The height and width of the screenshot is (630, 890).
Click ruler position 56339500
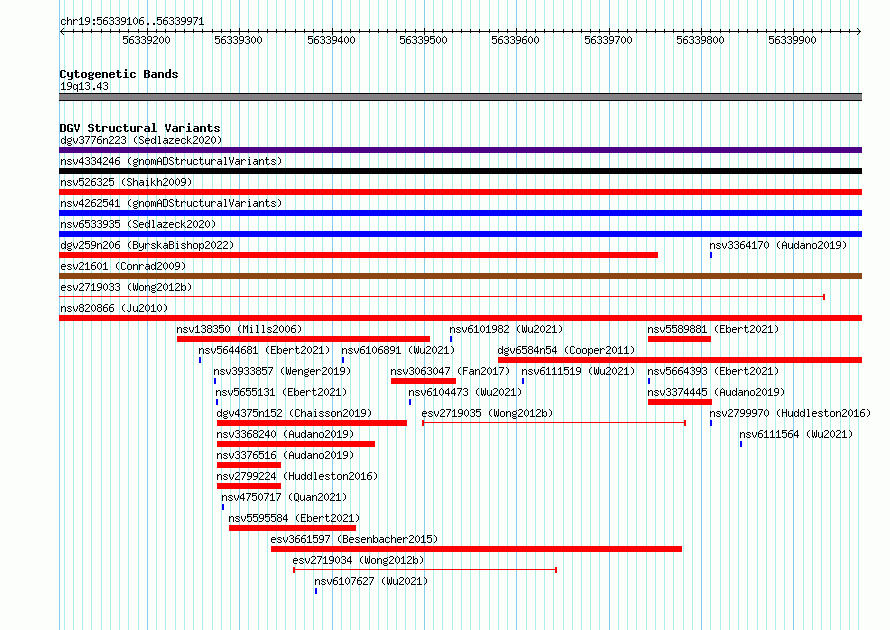(423, 40)
